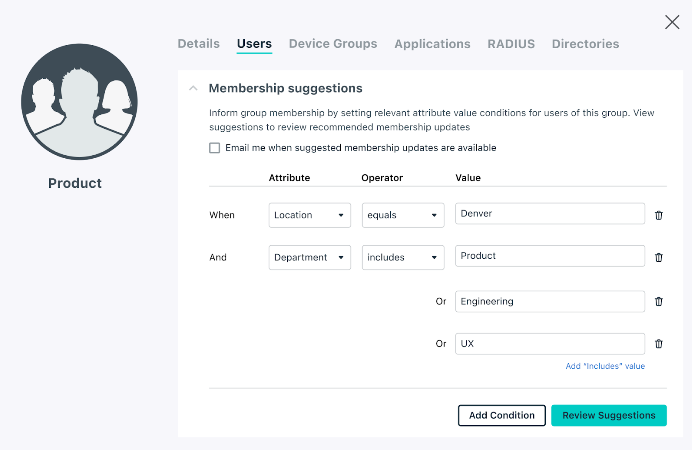The width and height of the screenshot is (692, 450).
Task: Delete the Product department value row
Action: [658, 257]
